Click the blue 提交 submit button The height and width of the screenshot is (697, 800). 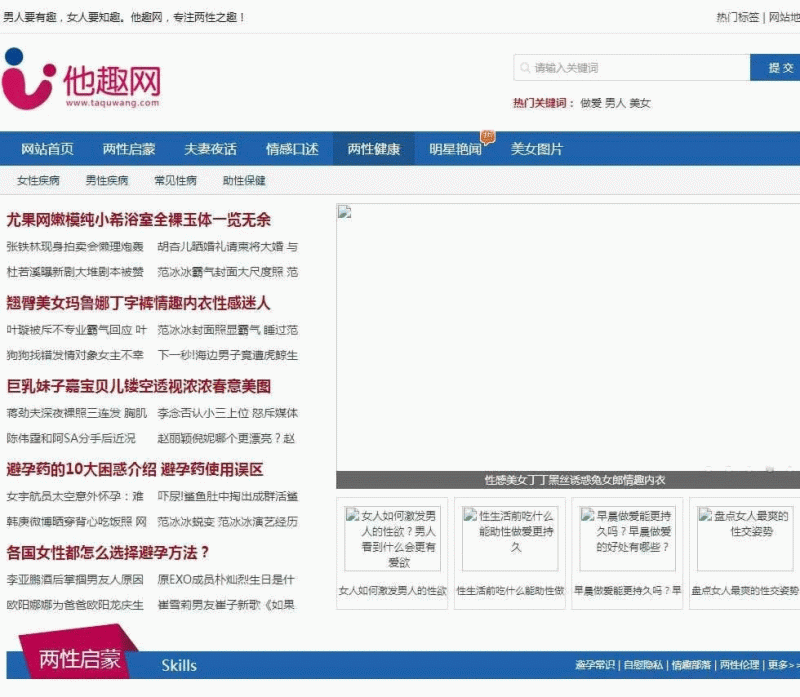coord(778,68)
